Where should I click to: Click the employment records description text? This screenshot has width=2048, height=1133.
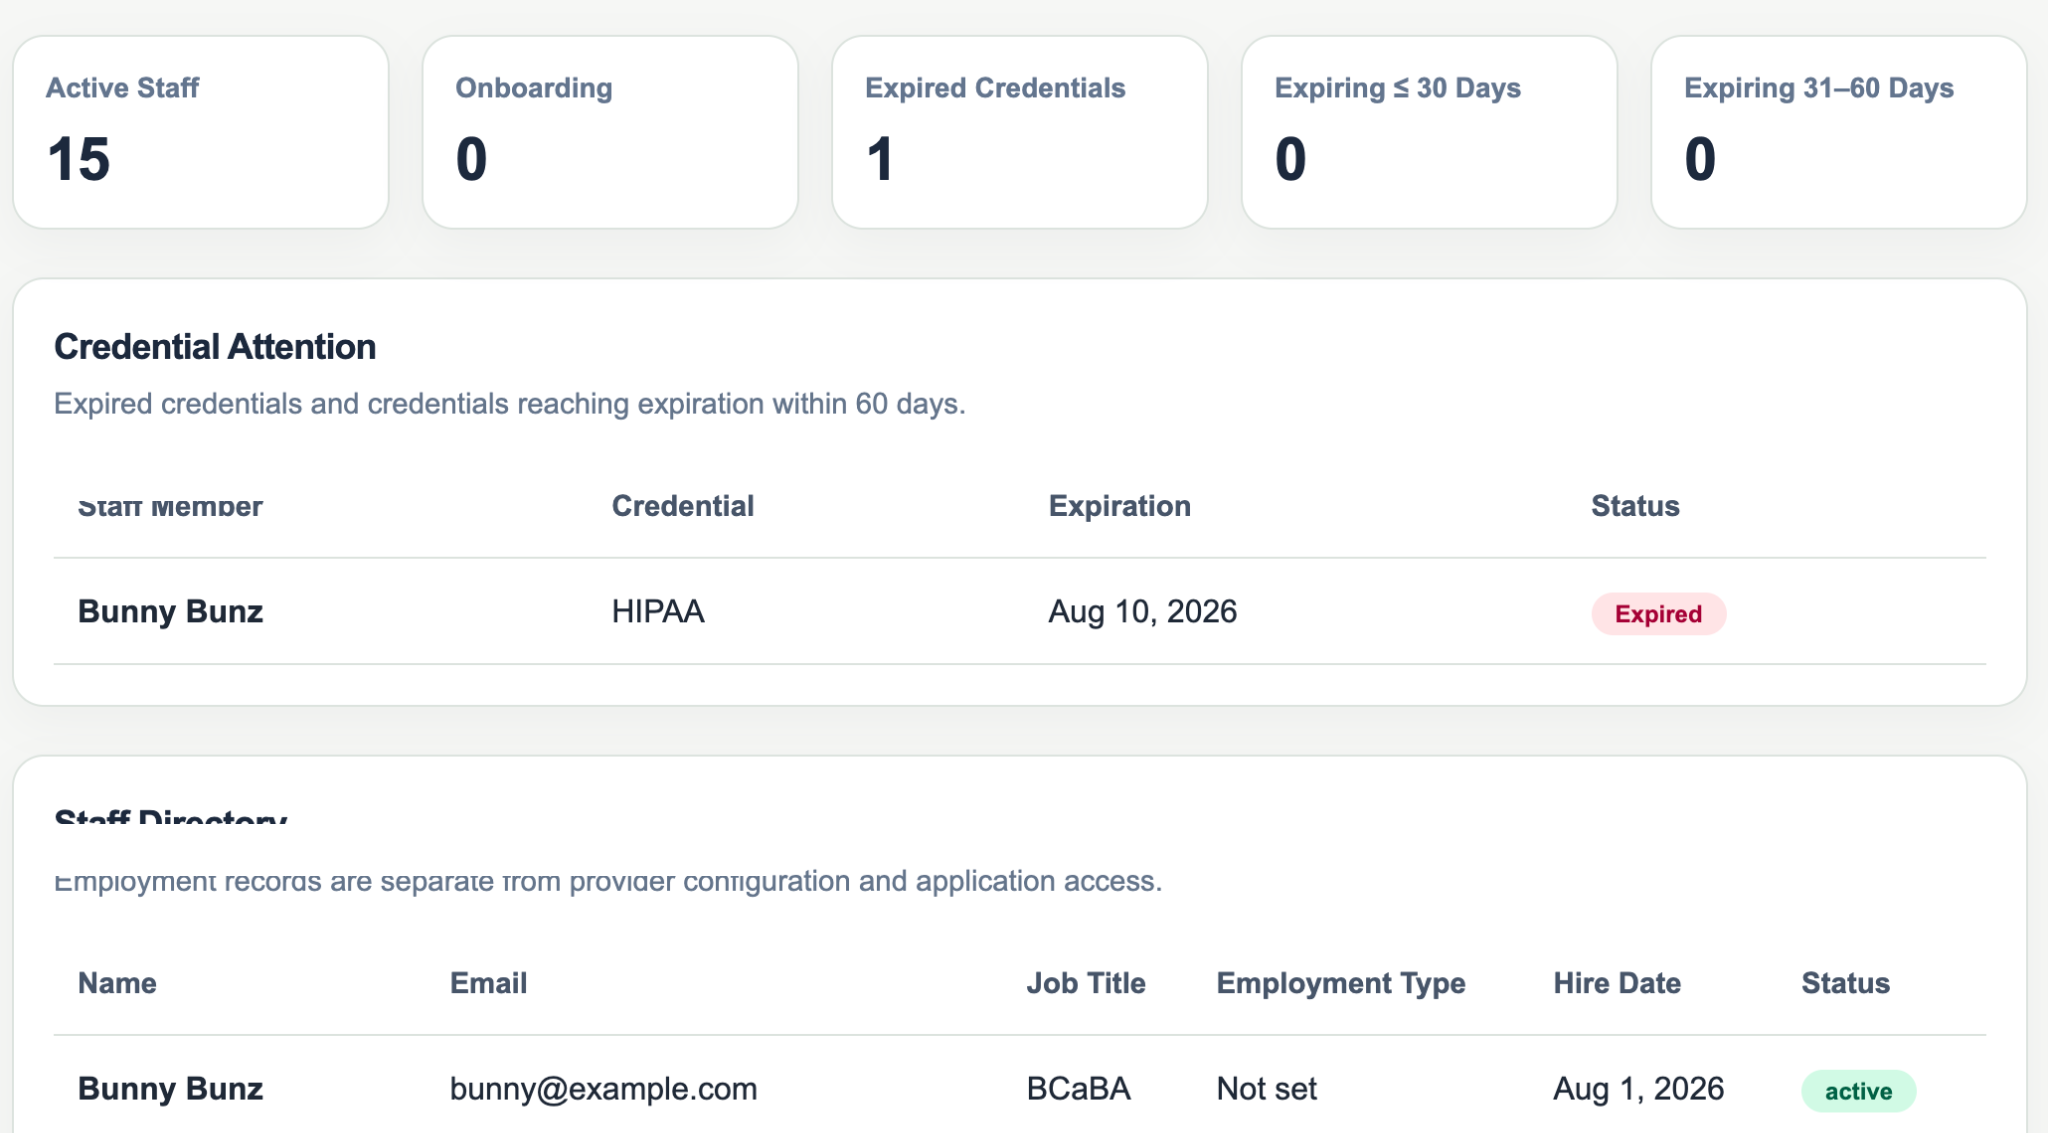pos(608,881)
